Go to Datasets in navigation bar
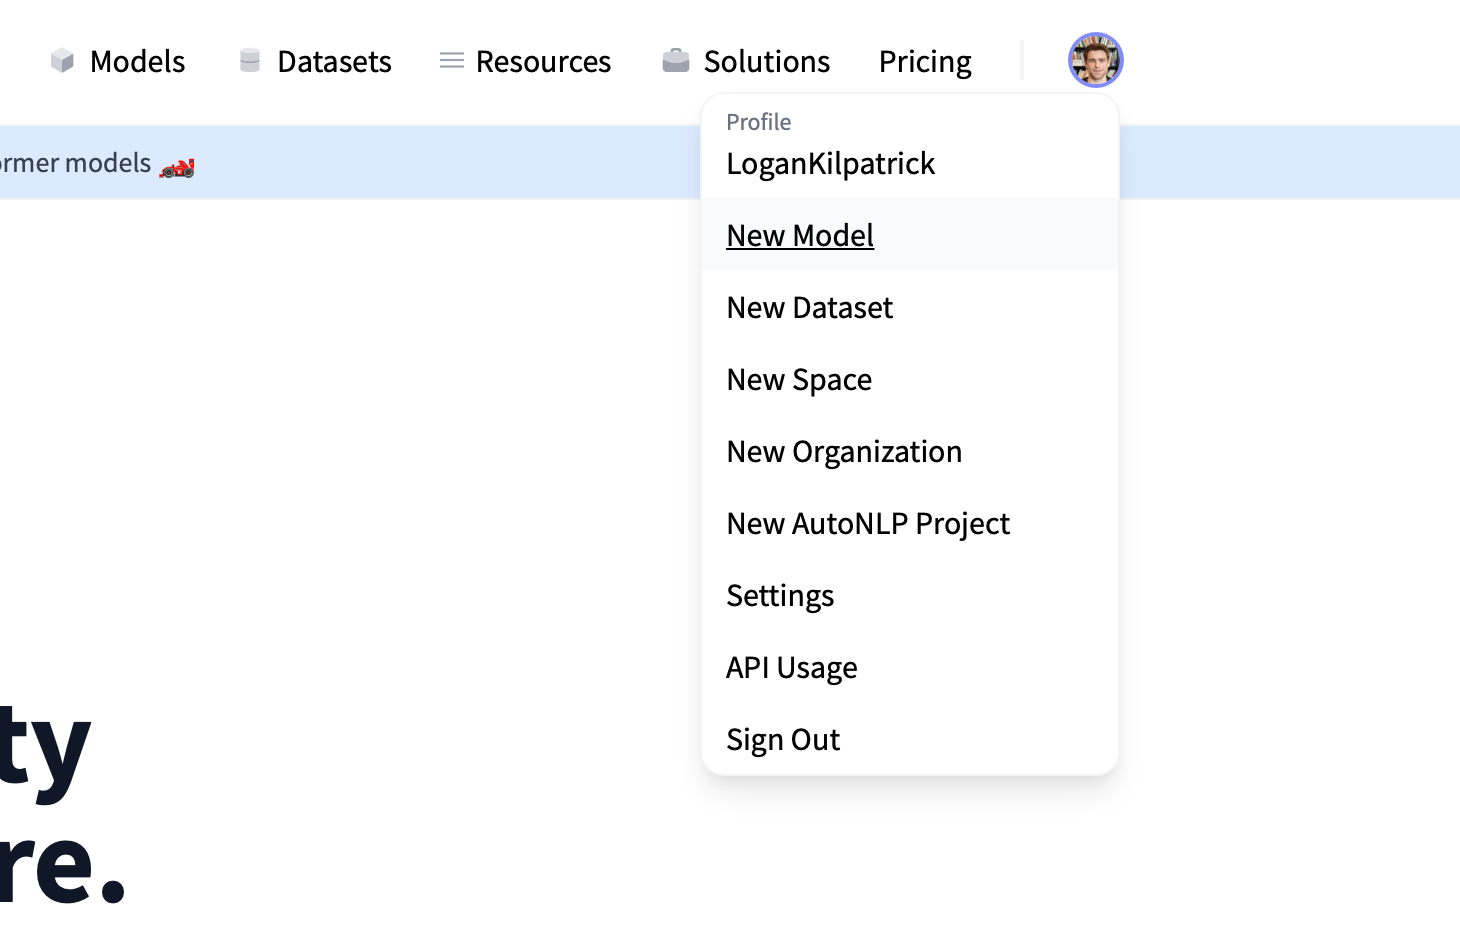The width and height of the screenshot is (1460, 940). pos(334,62)
